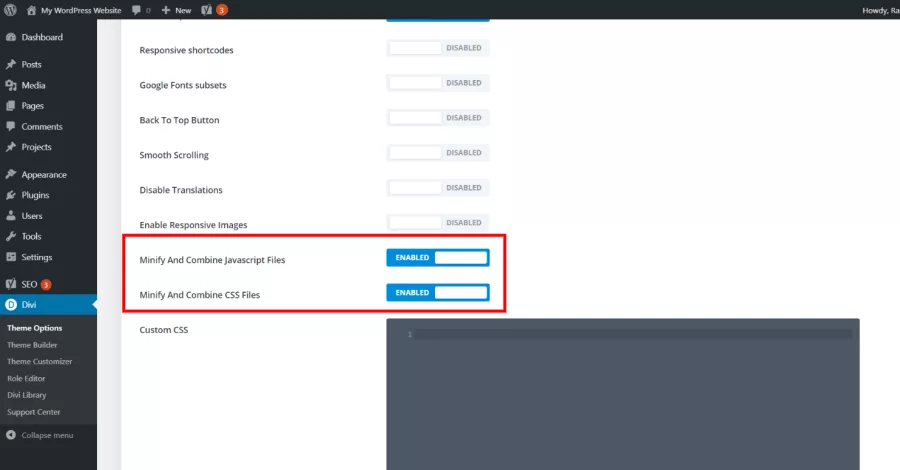
Task: Click the Comments icon in sidebar
Action: coord(11,126)
